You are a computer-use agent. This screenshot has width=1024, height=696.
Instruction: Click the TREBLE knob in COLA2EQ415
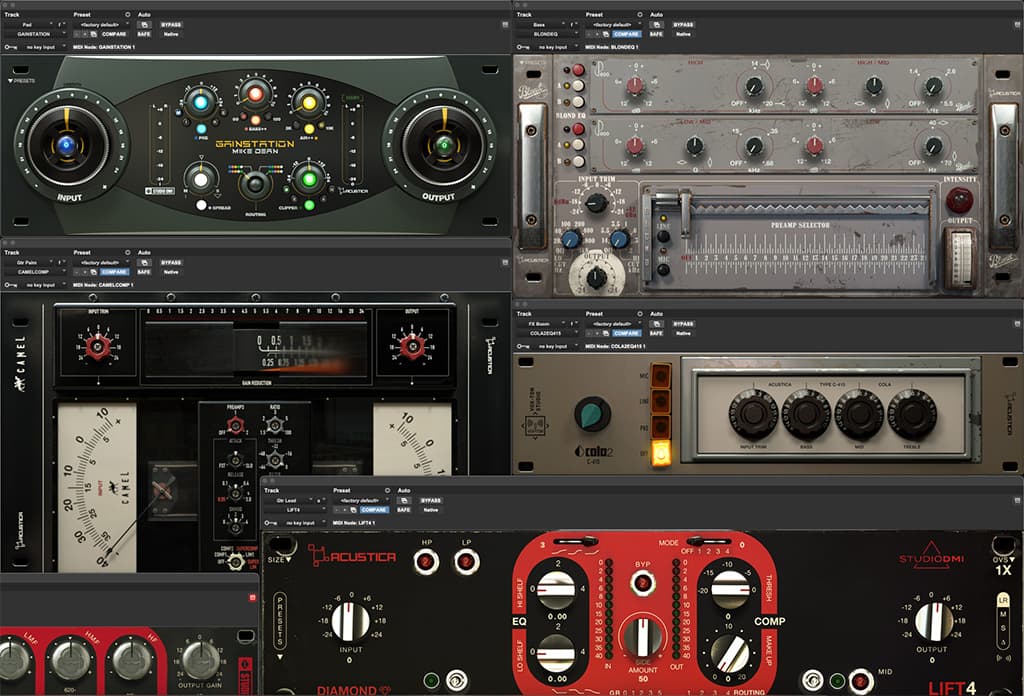912,413
